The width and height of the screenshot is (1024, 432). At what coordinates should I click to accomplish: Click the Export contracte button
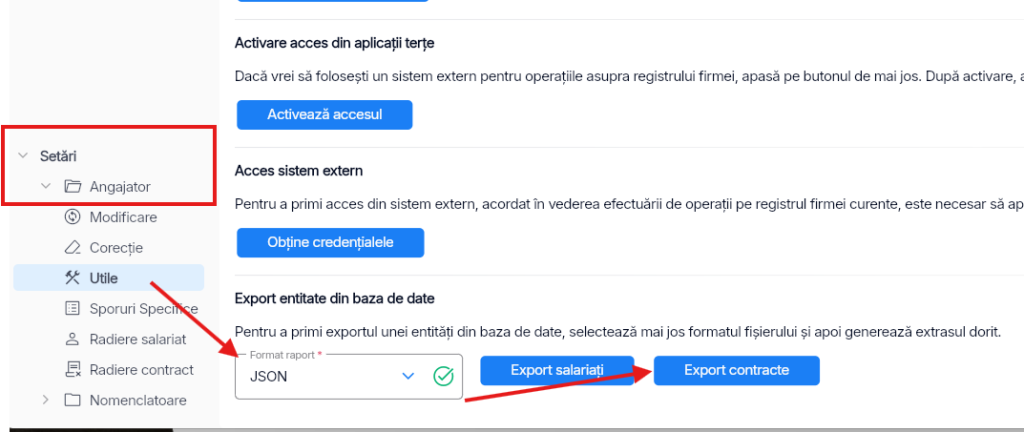point(737,371)
